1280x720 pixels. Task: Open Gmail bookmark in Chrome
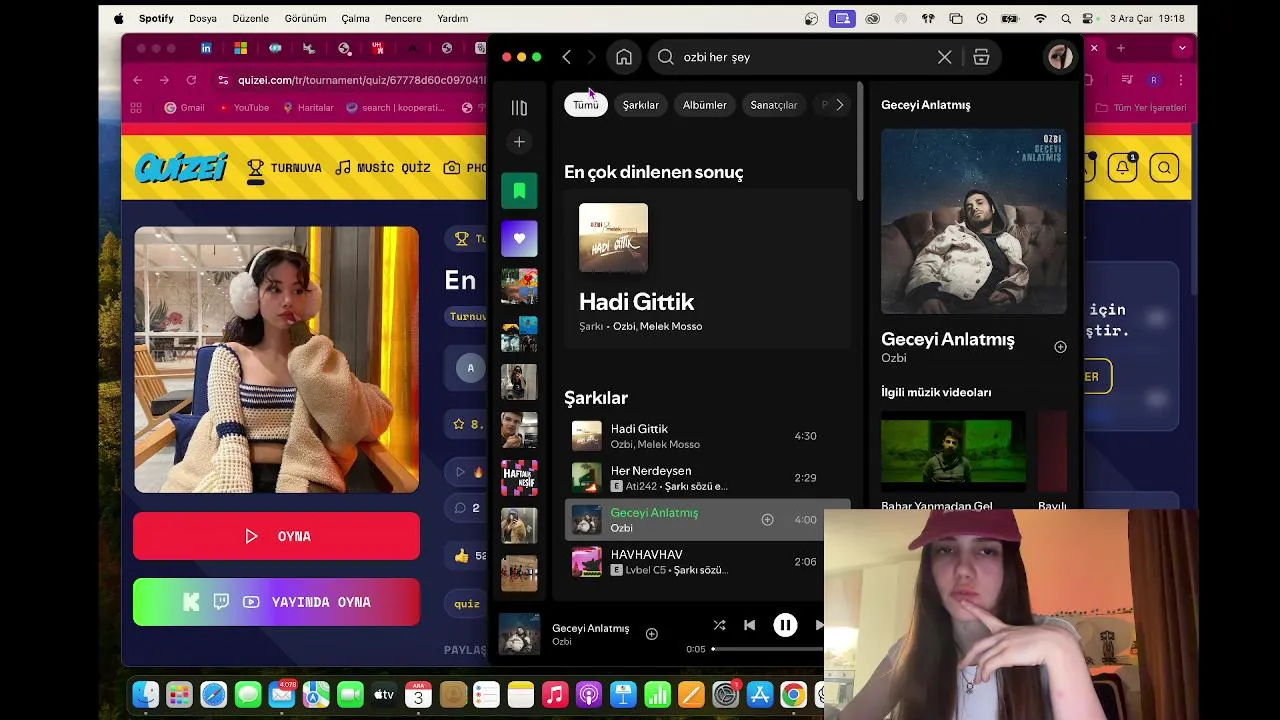[x=184, y=108]
